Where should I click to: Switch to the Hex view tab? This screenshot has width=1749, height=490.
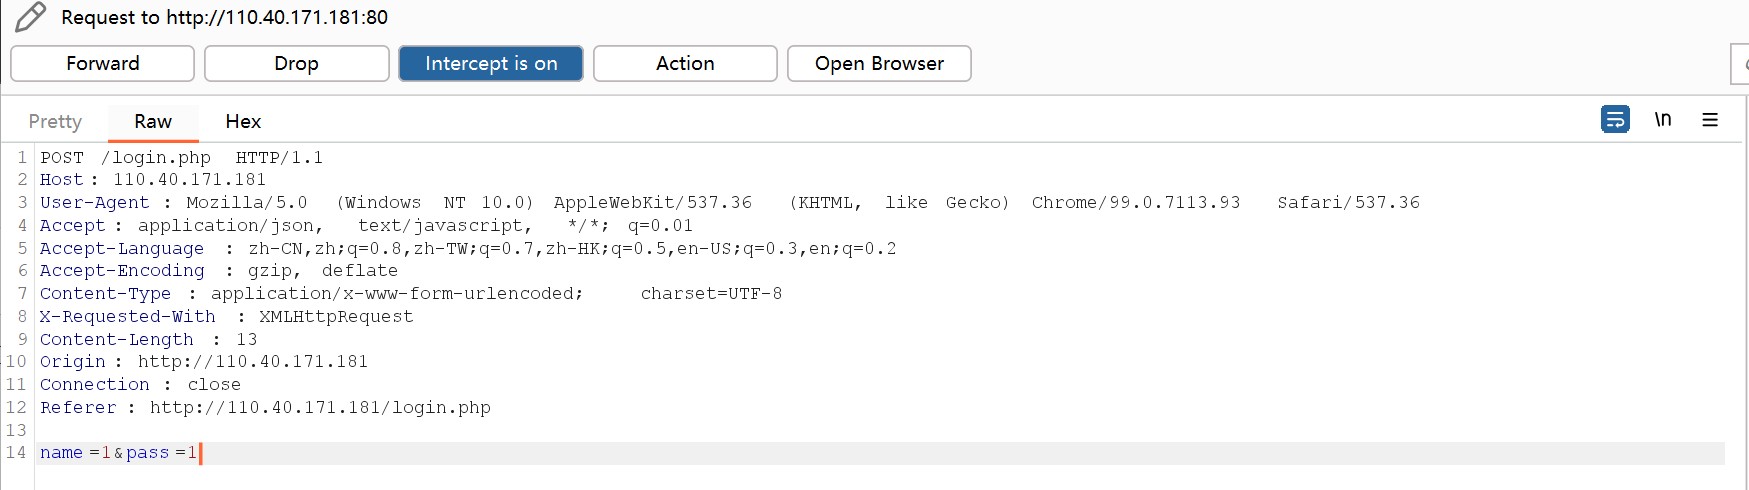(x=243, y=121)
